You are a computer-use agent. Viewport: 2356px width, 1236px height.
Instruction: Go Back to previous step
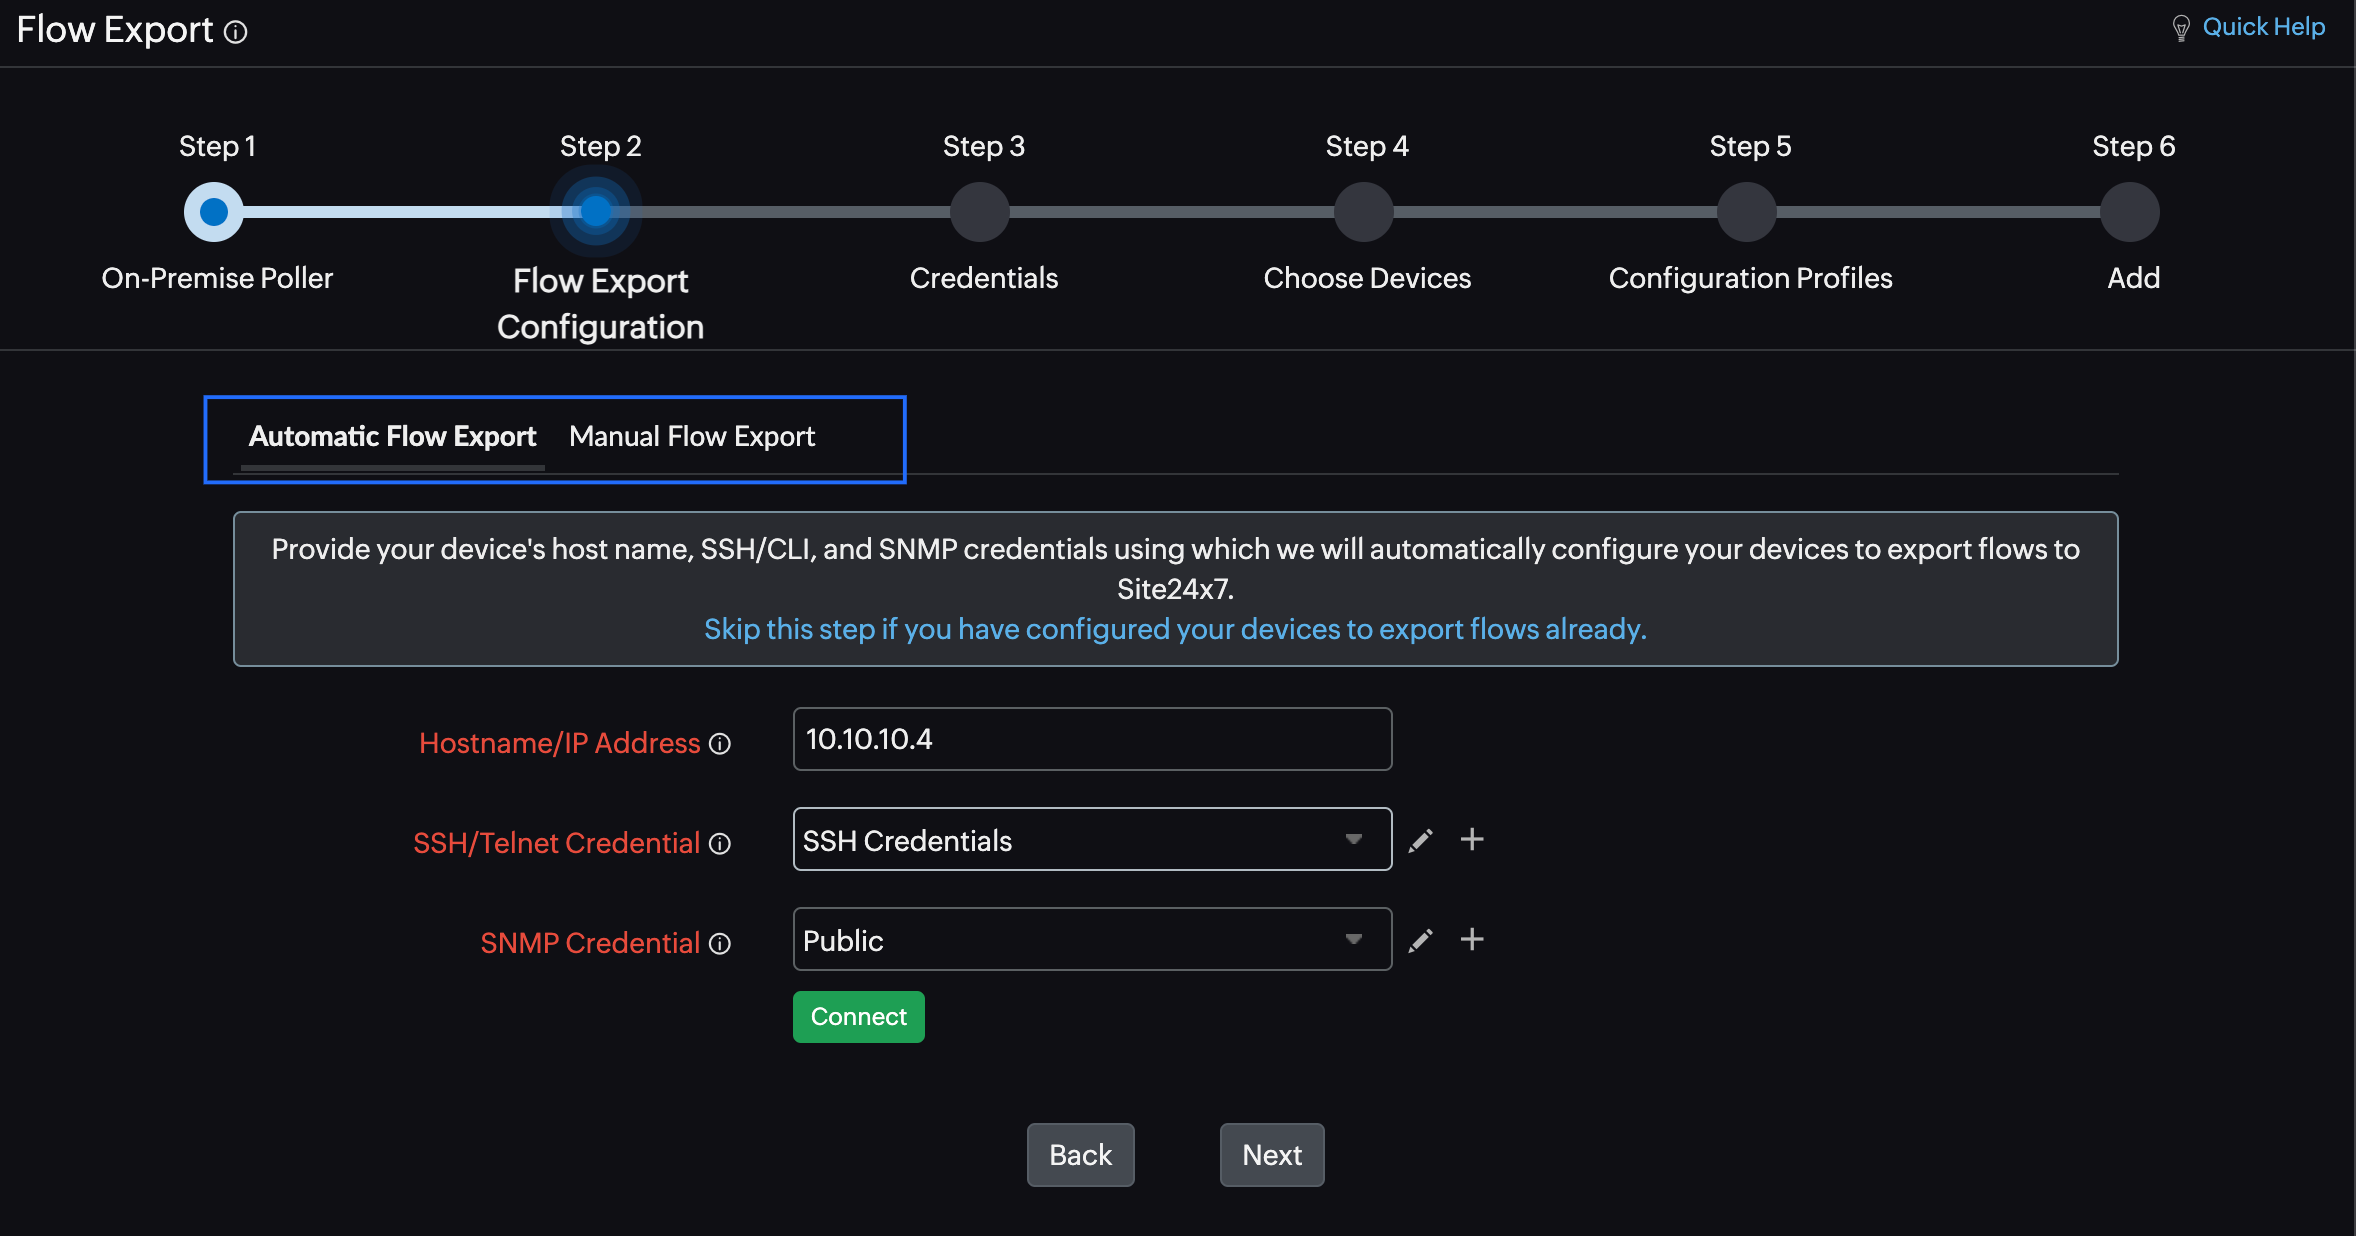pos(1080,1155)
